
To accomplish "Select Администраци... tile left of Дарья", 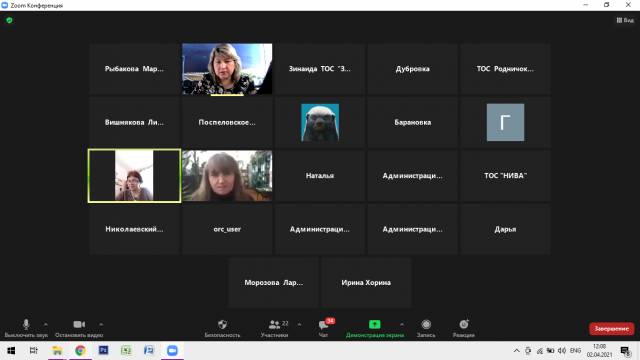I will pos(412,229).
